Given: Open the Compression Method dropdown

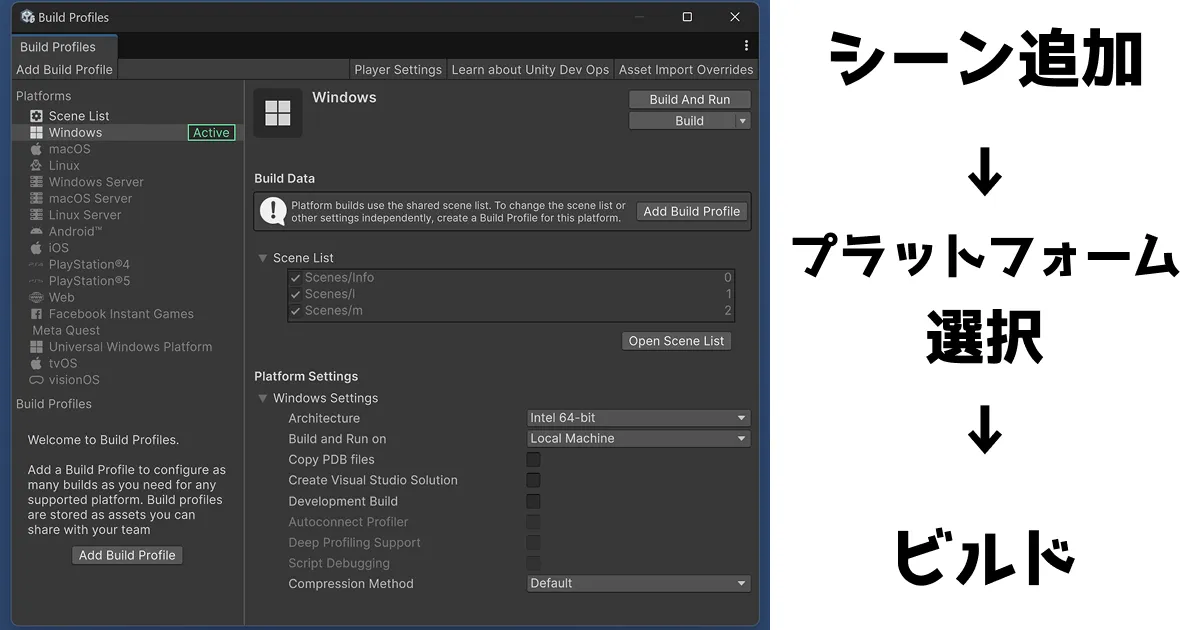Looking at the screenshot, I should 638,583.
